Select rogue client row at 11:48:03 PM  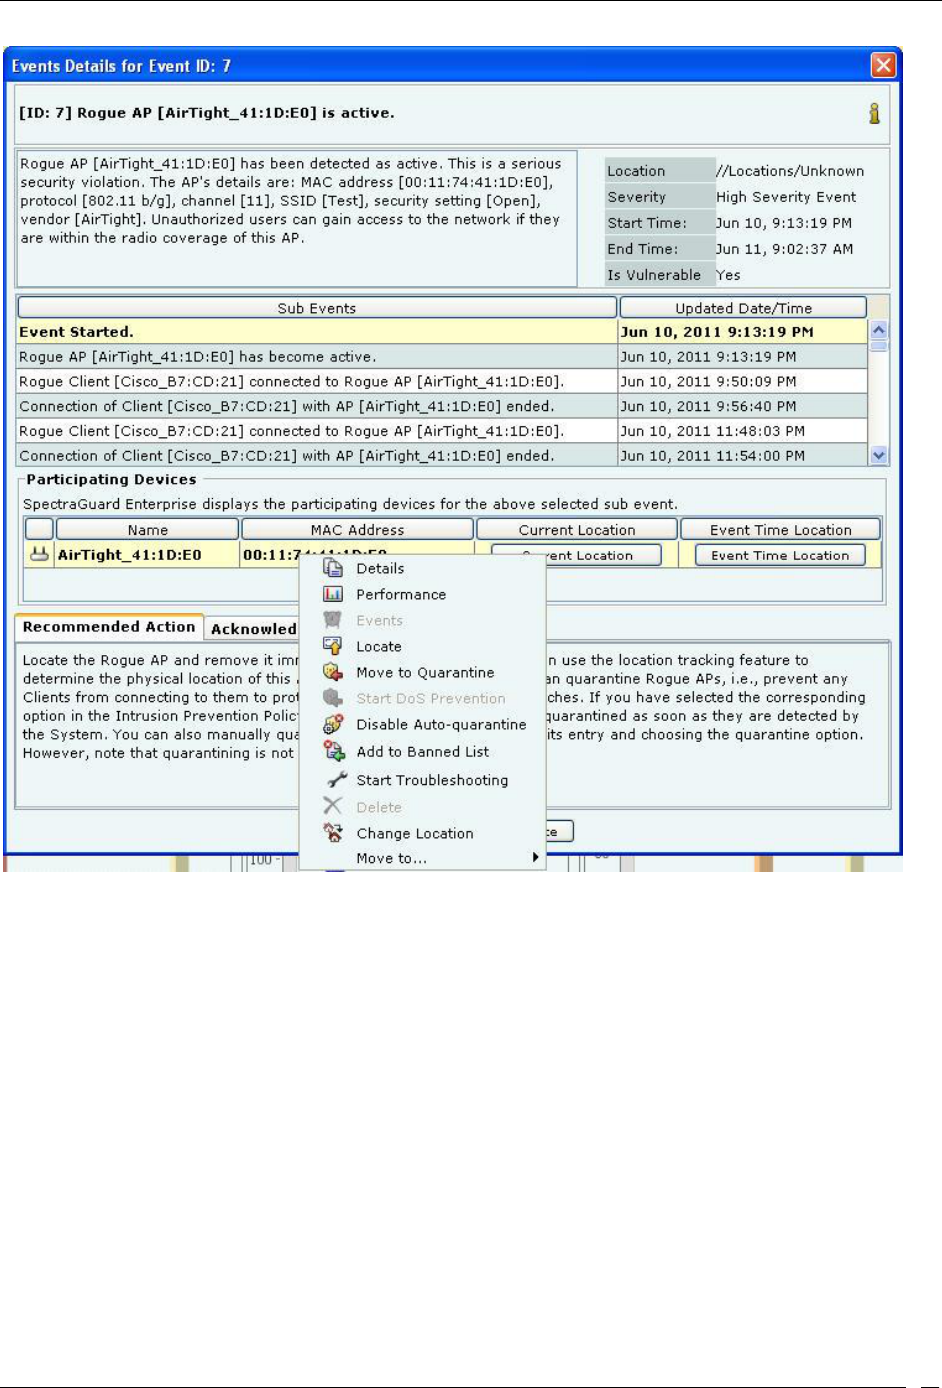click(x=442, y=431)
